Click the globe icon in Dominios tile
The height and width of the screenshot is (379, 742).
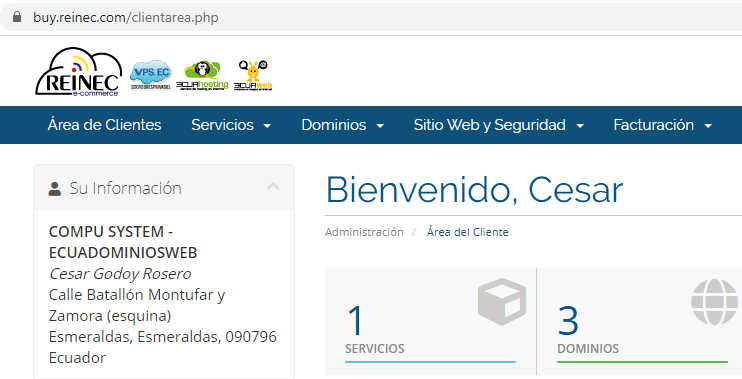[x=715, y=302]
